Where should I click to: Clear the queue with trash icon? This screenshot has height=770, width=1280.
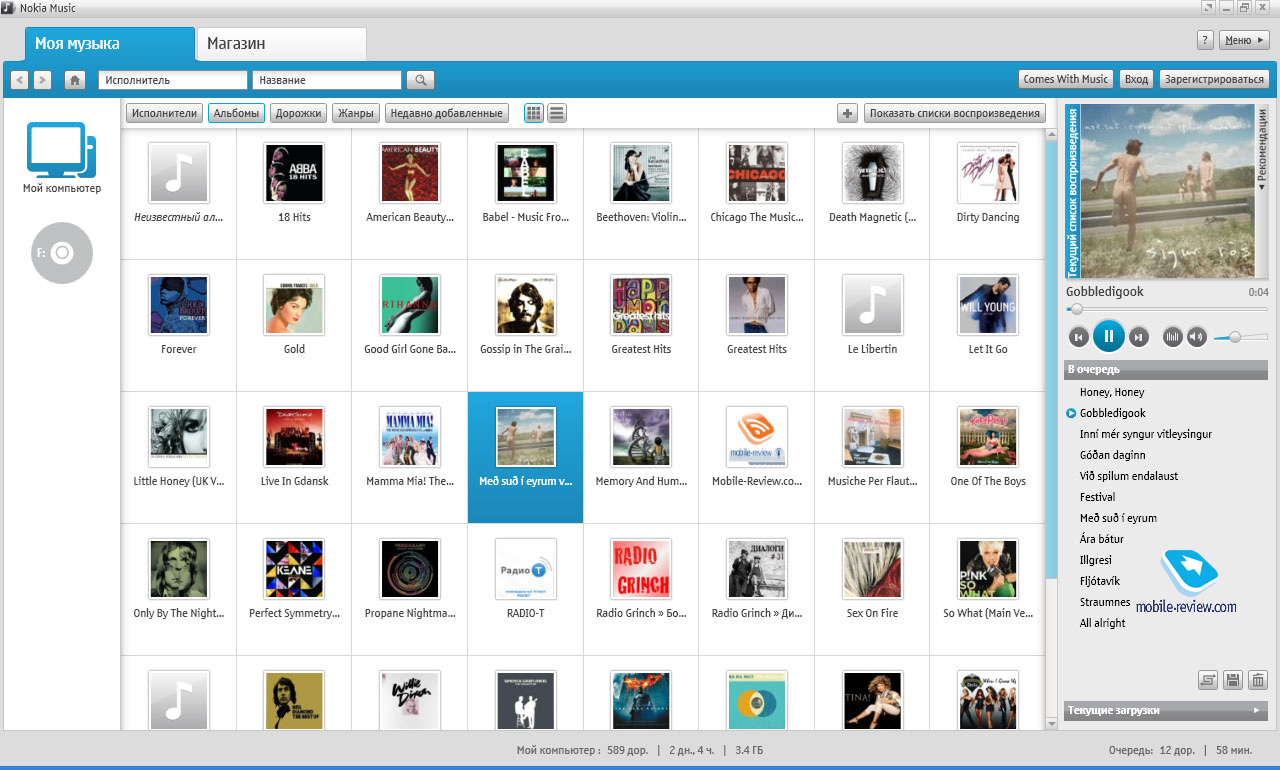click(x=1258, y=681)
